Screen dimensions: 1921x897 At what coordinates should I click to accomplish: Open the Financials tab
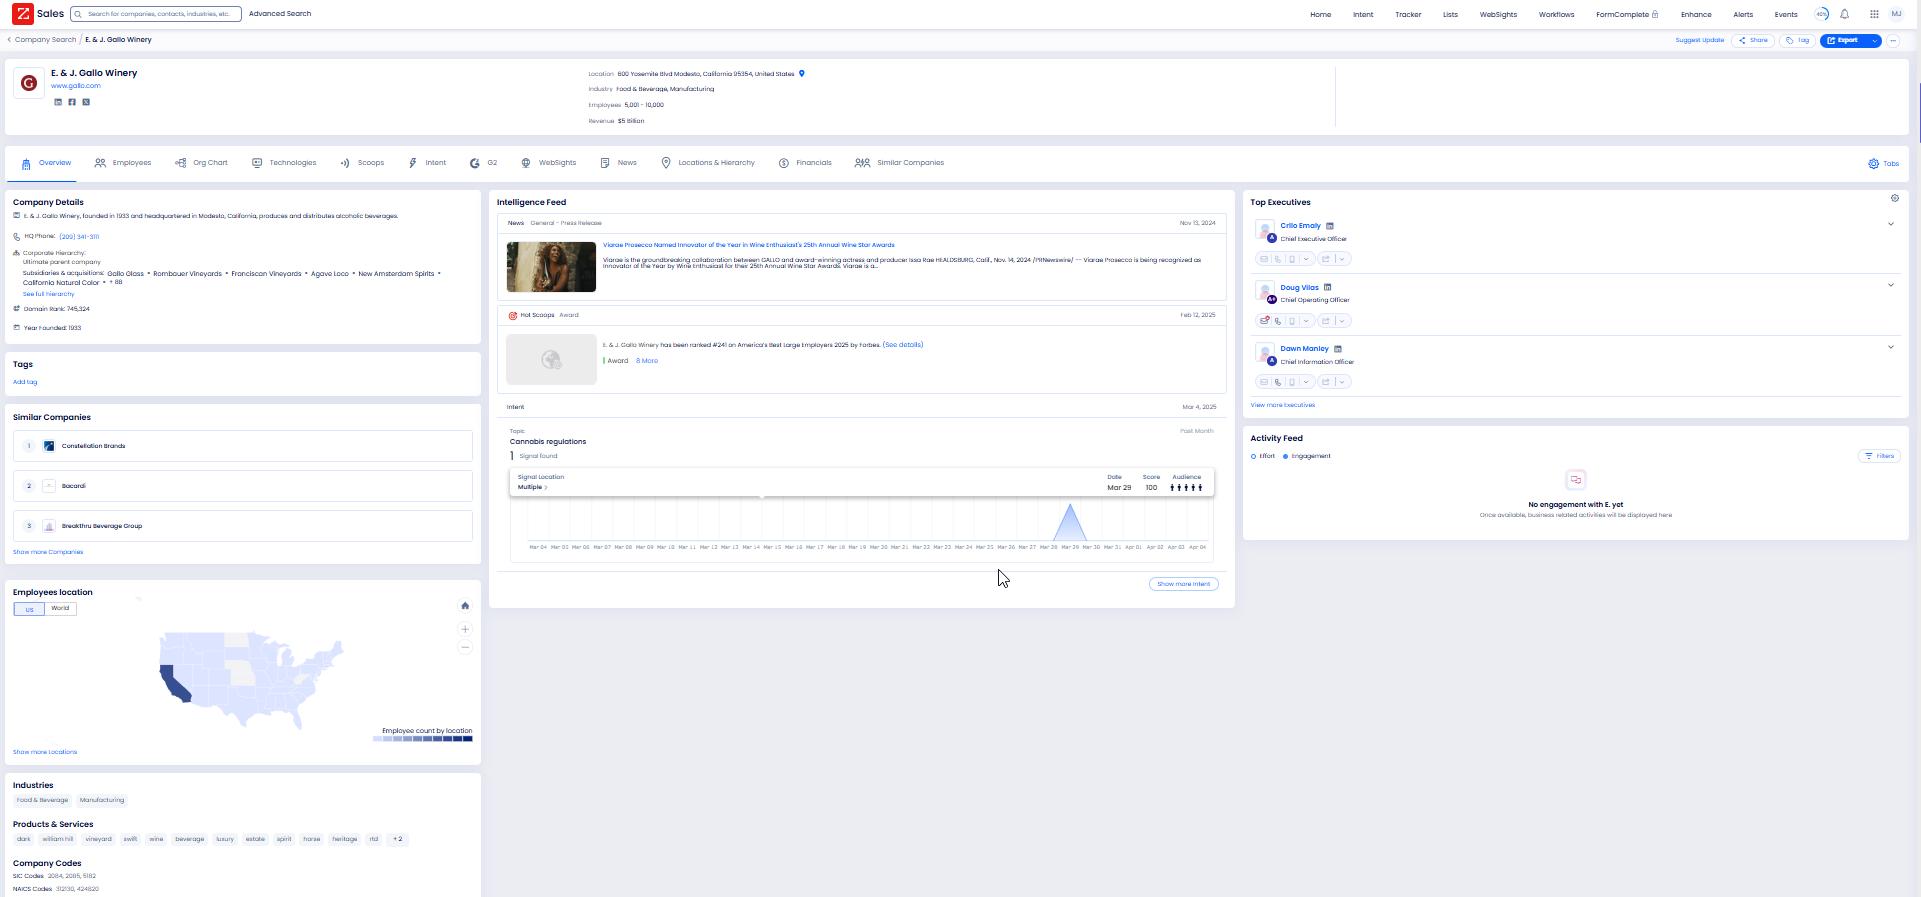point(805,163)
